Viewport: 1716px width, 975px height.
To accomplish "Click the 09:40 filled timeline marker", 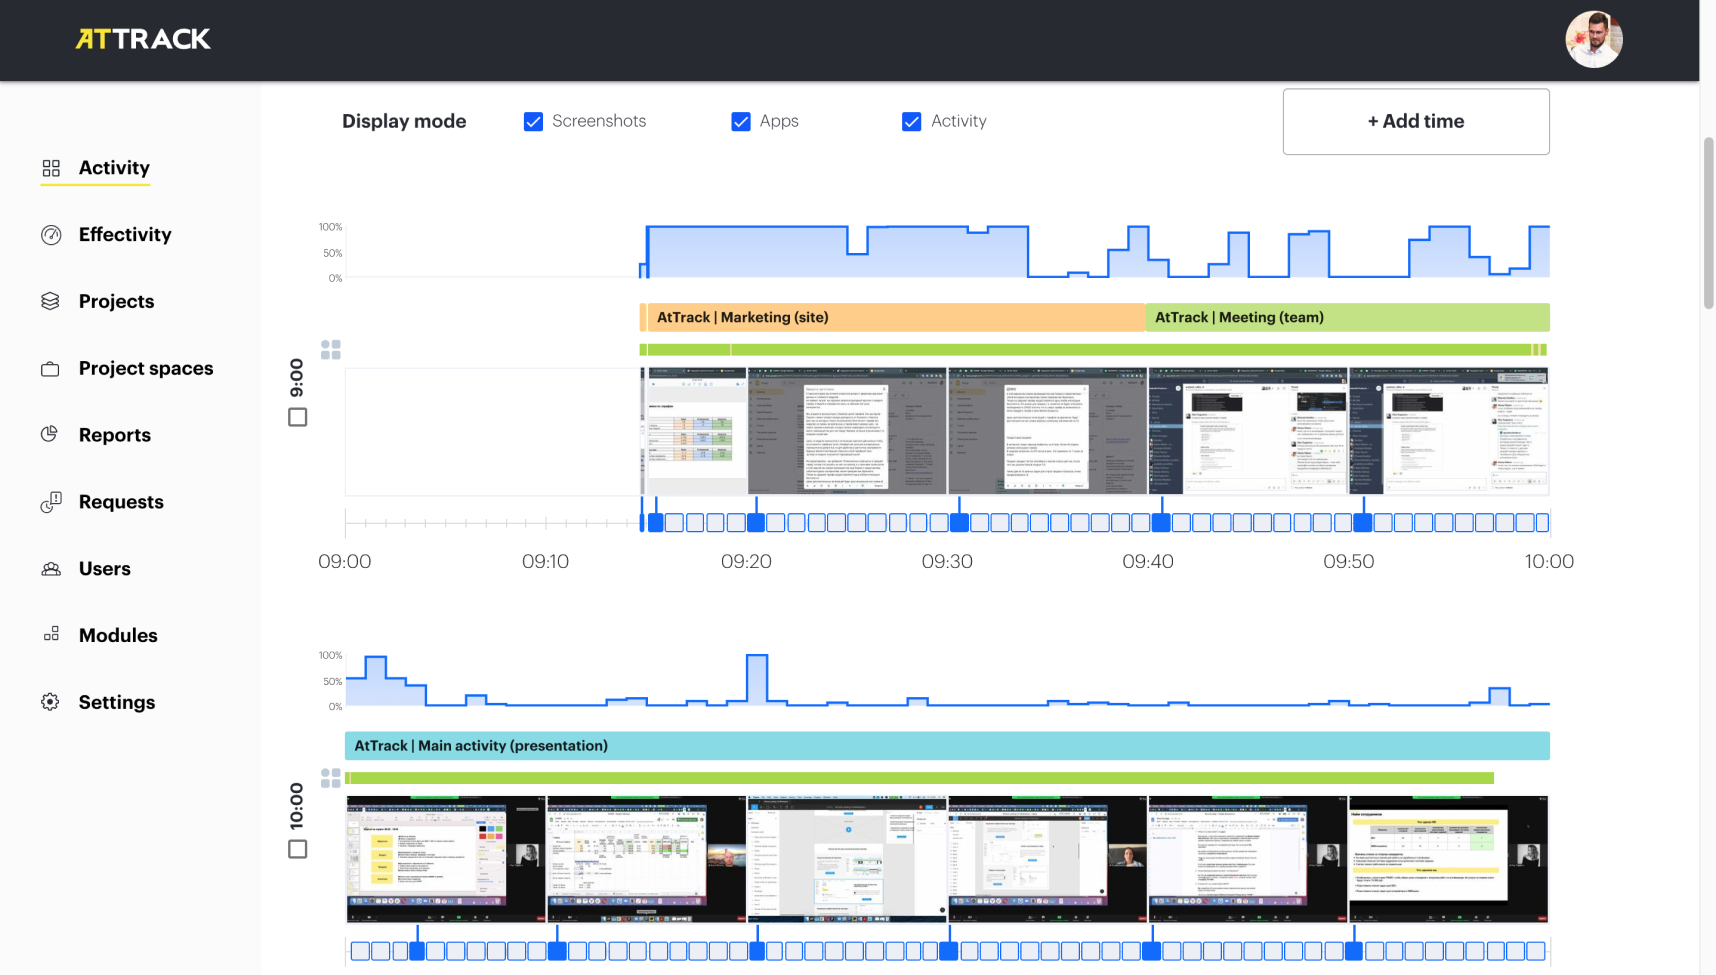I will point(1161,522).
